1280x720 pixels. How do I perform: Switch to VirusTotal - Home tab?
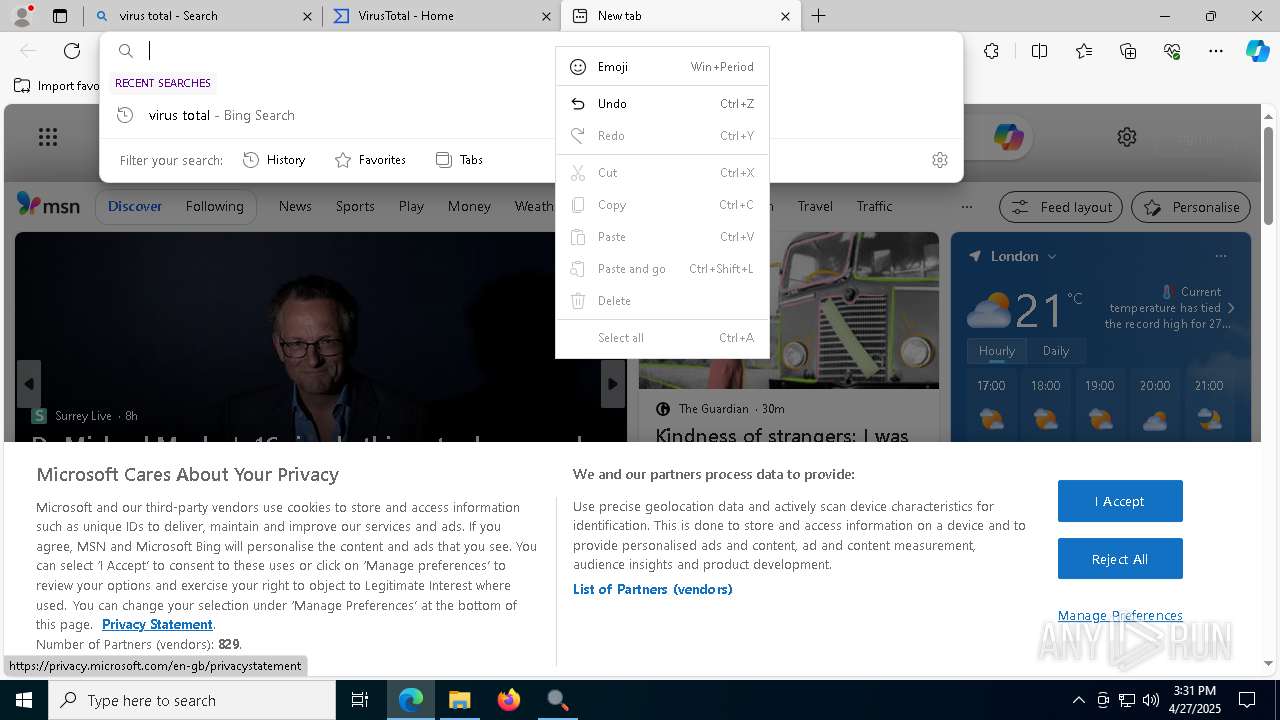point(441,16)
